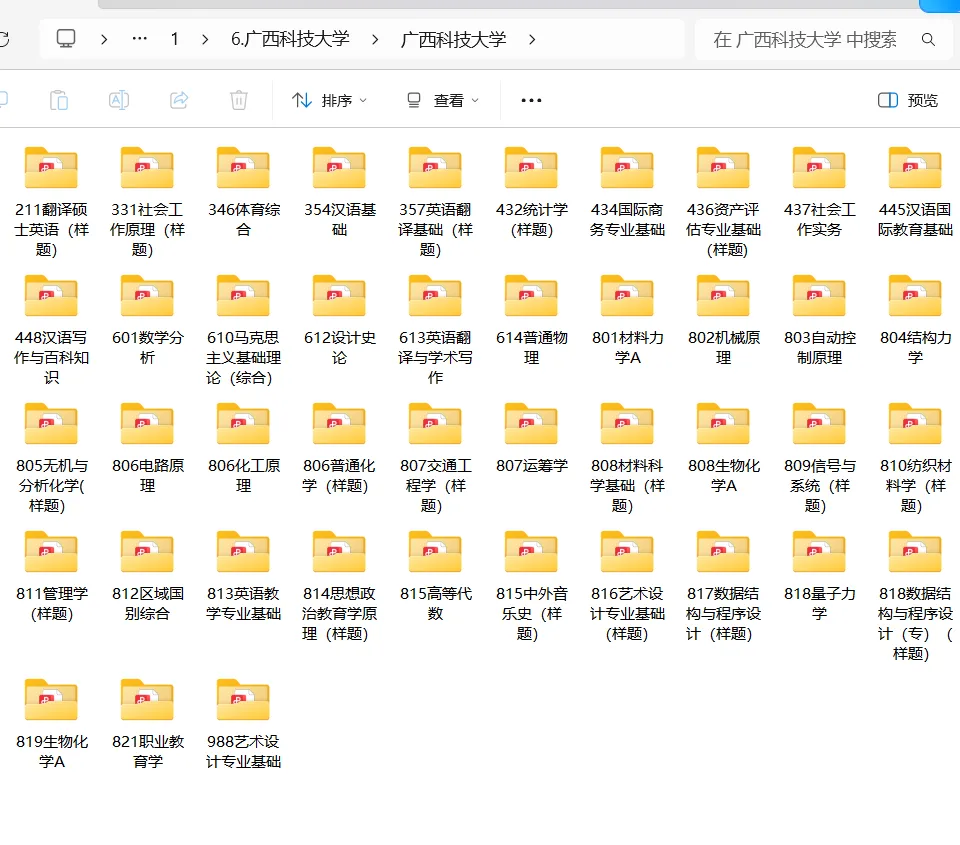Click label 808生物化学A
This screenshot has width=960, height=845.
pyautogui.click(x=724, y=476)
